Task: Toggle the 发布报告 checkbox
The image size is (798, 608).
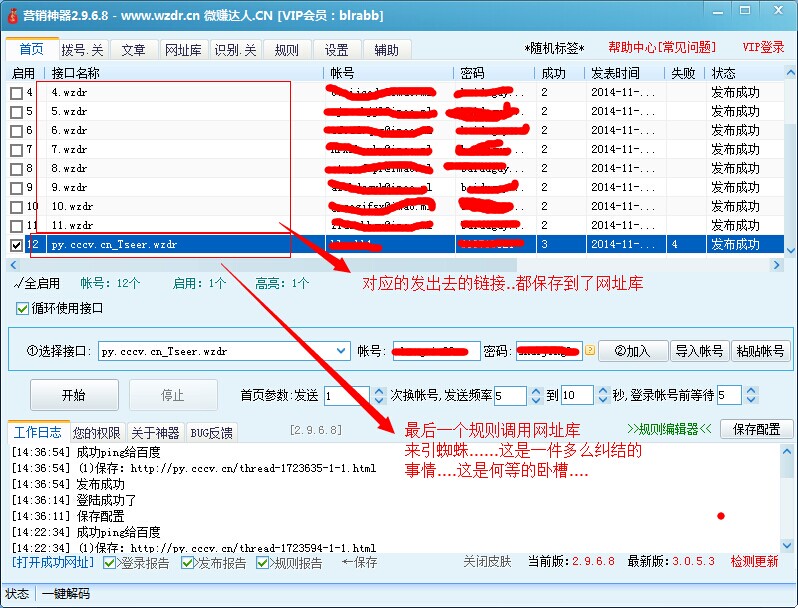Action: point(188,563)
